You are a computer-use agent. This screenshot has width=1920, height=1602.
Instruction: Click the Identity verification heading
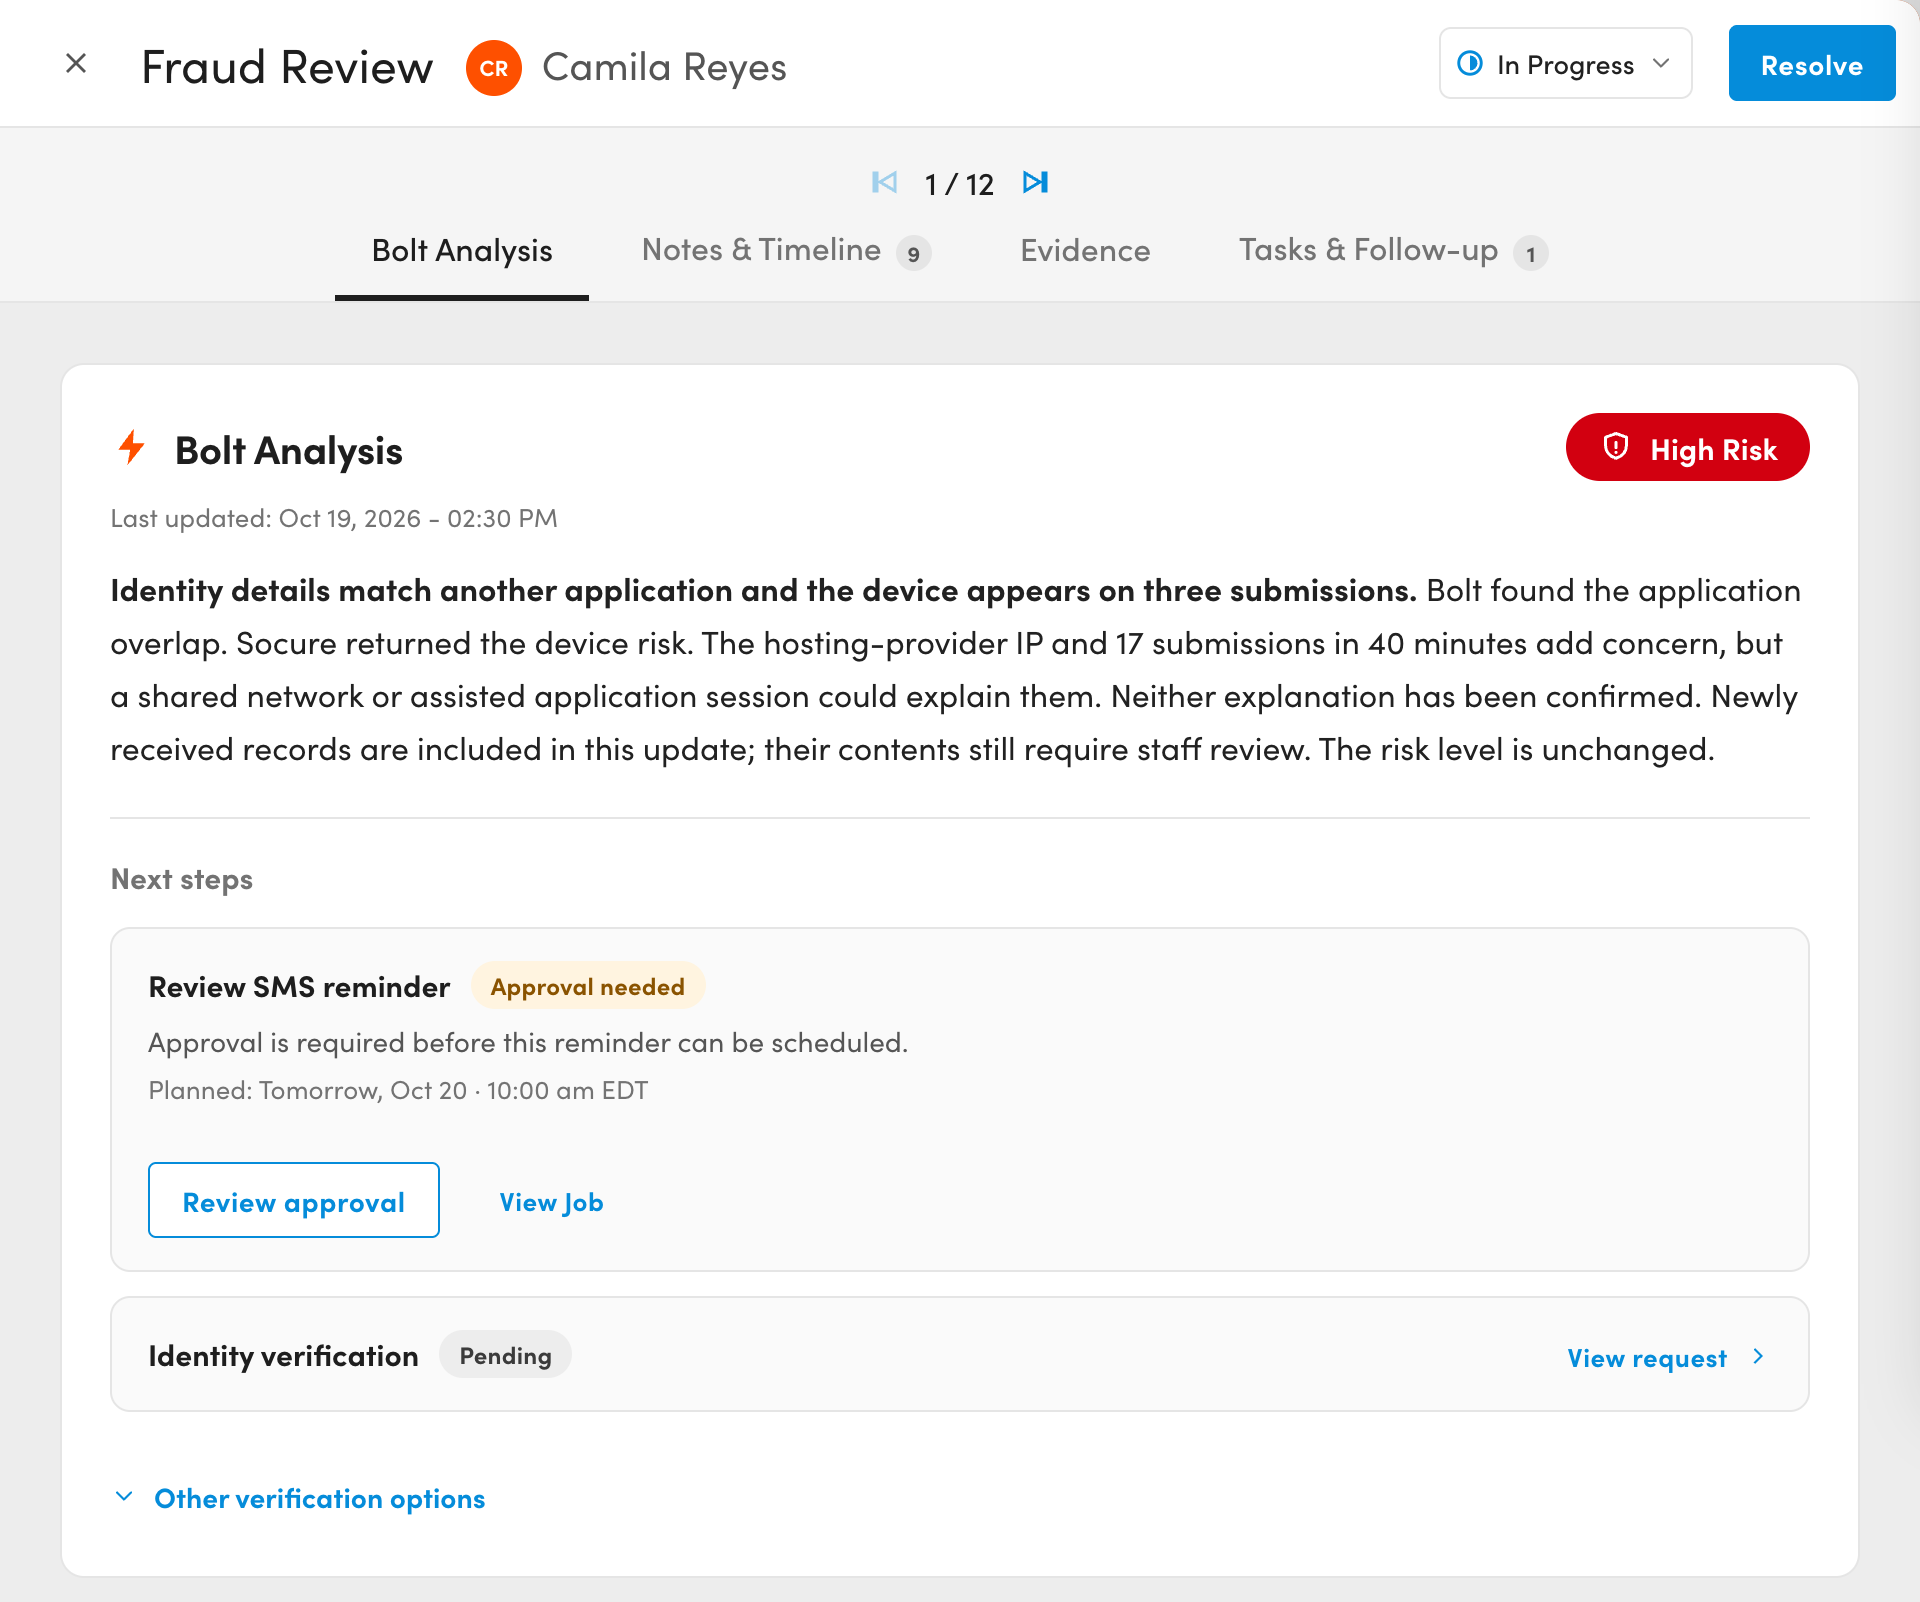284,1356
